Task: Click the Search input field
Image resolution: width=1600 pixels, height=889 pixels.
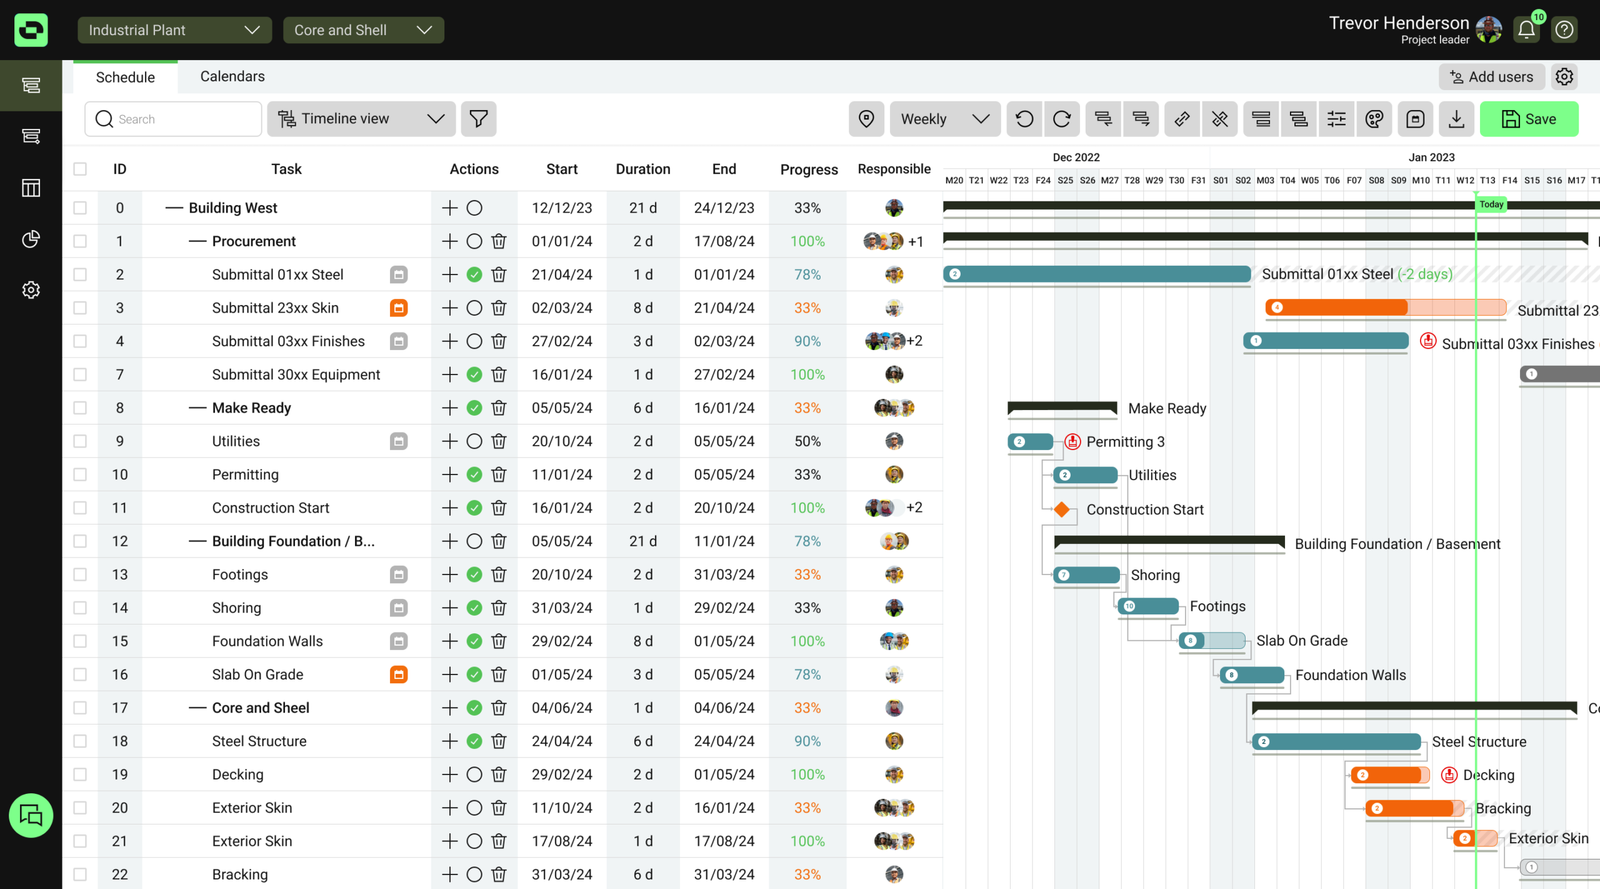Action: point(173,119)
